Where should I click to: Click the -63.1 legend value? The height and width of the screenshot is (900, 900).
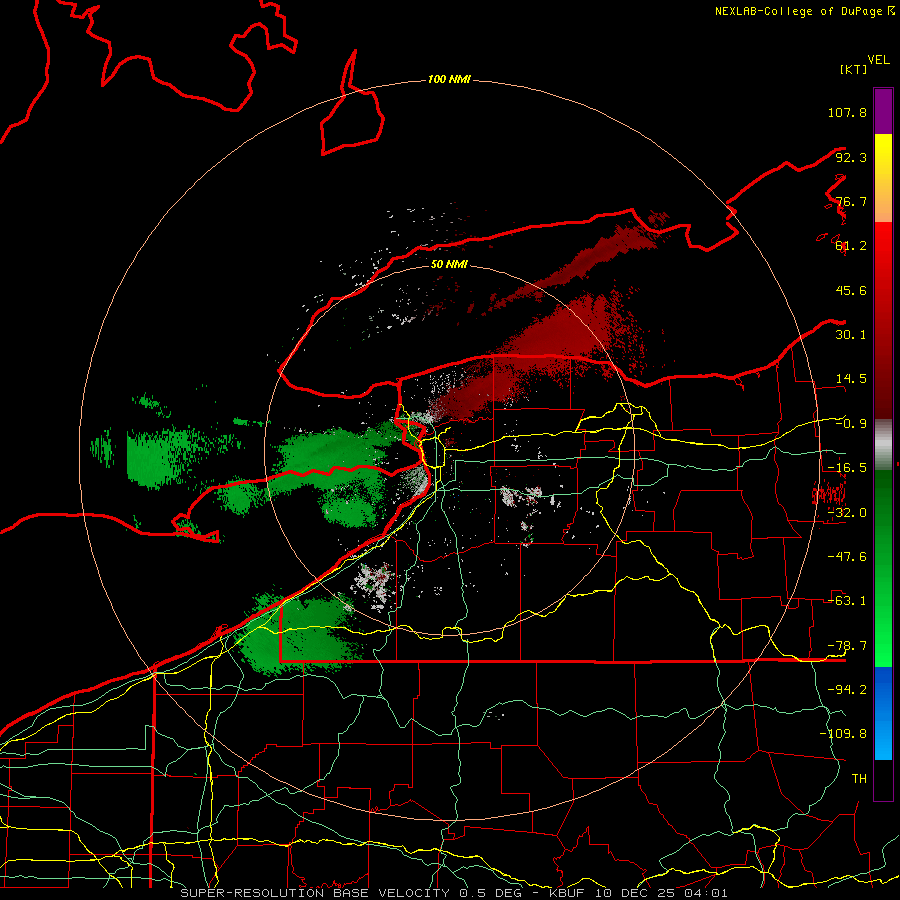847,601
